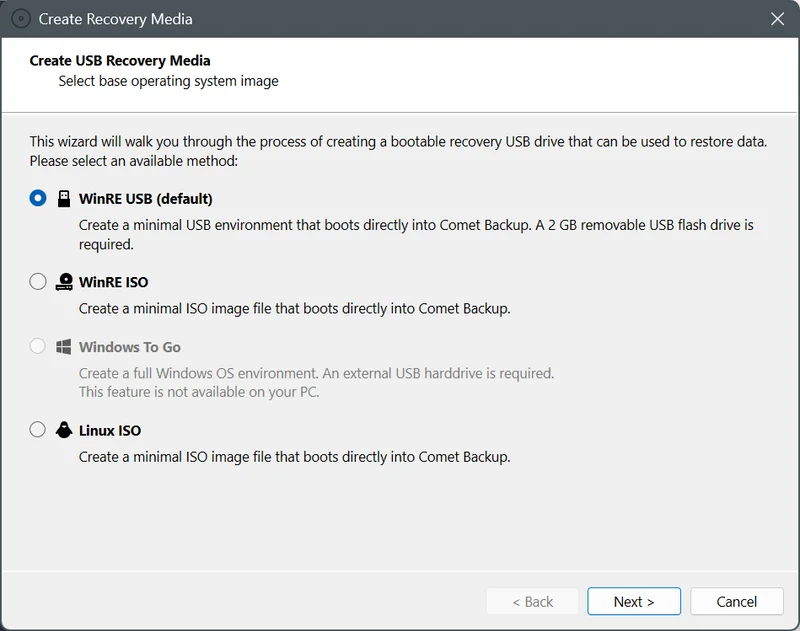Select the WinRE USB (default) radio button
This screenshot has height=631, width=800.
[38, 198]
